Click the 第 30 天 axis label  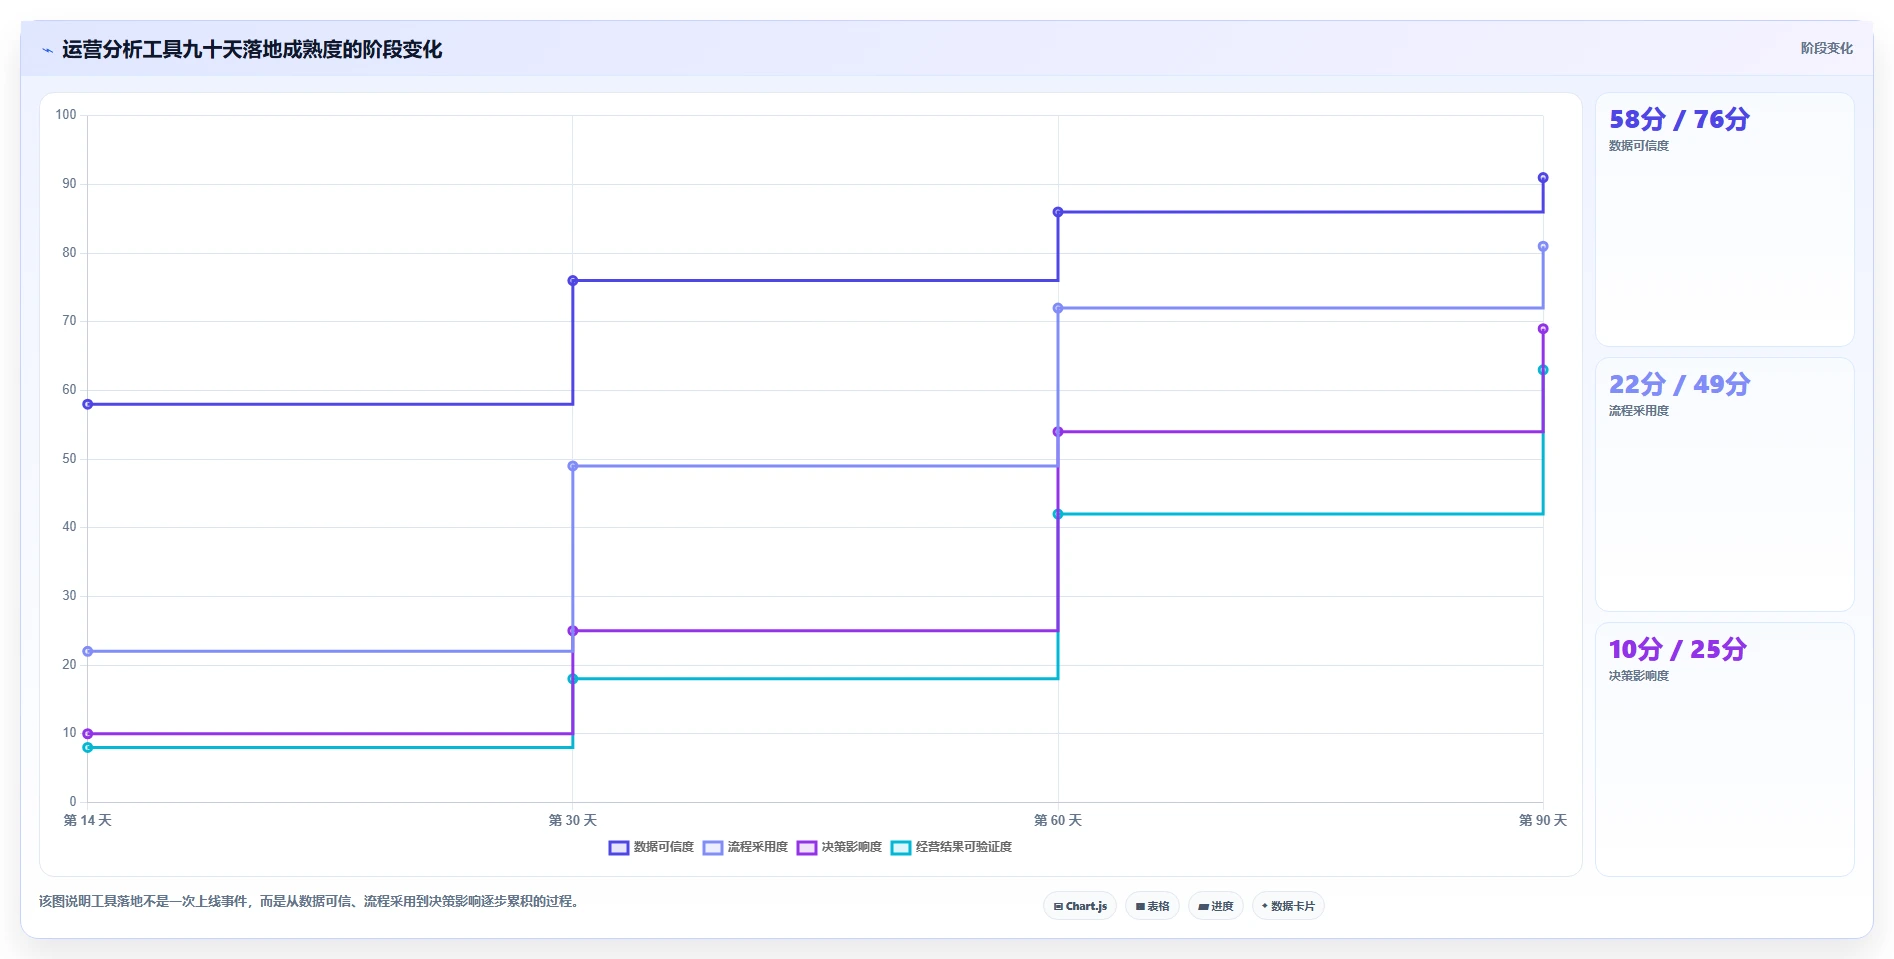[573, 820]
